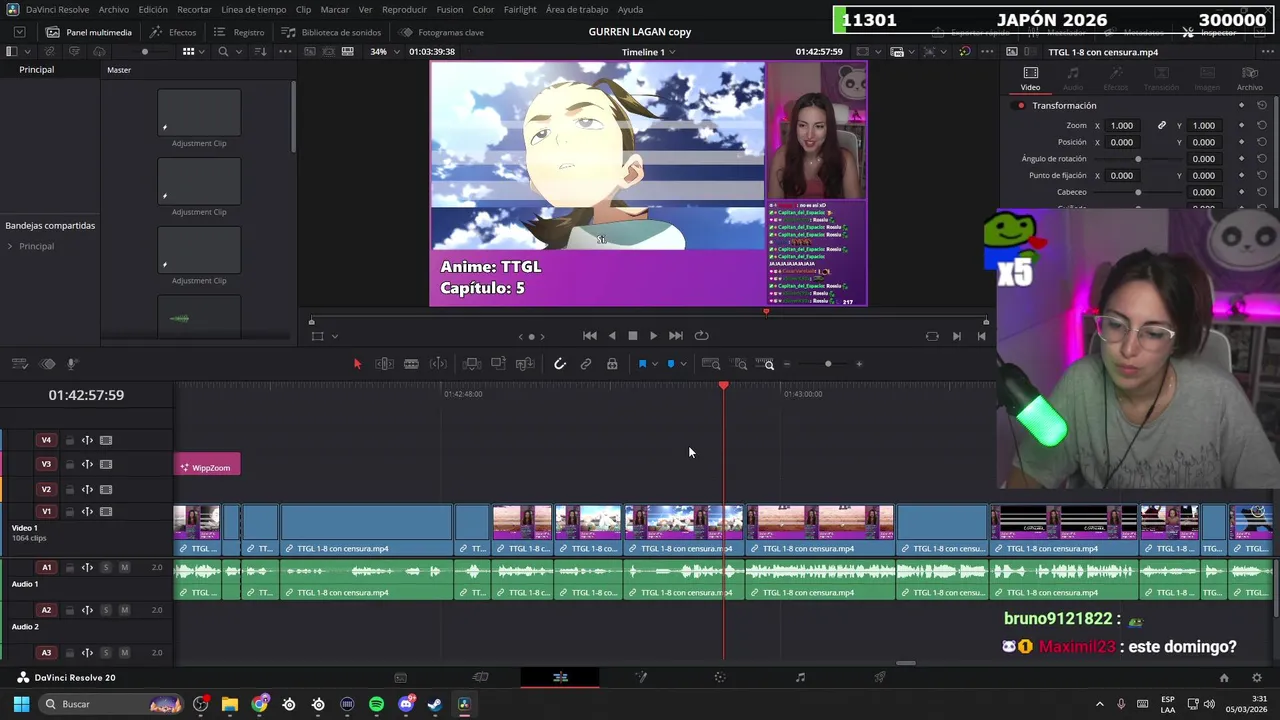
Task: Play in reverse in the viewer
Action: point(612,336)
